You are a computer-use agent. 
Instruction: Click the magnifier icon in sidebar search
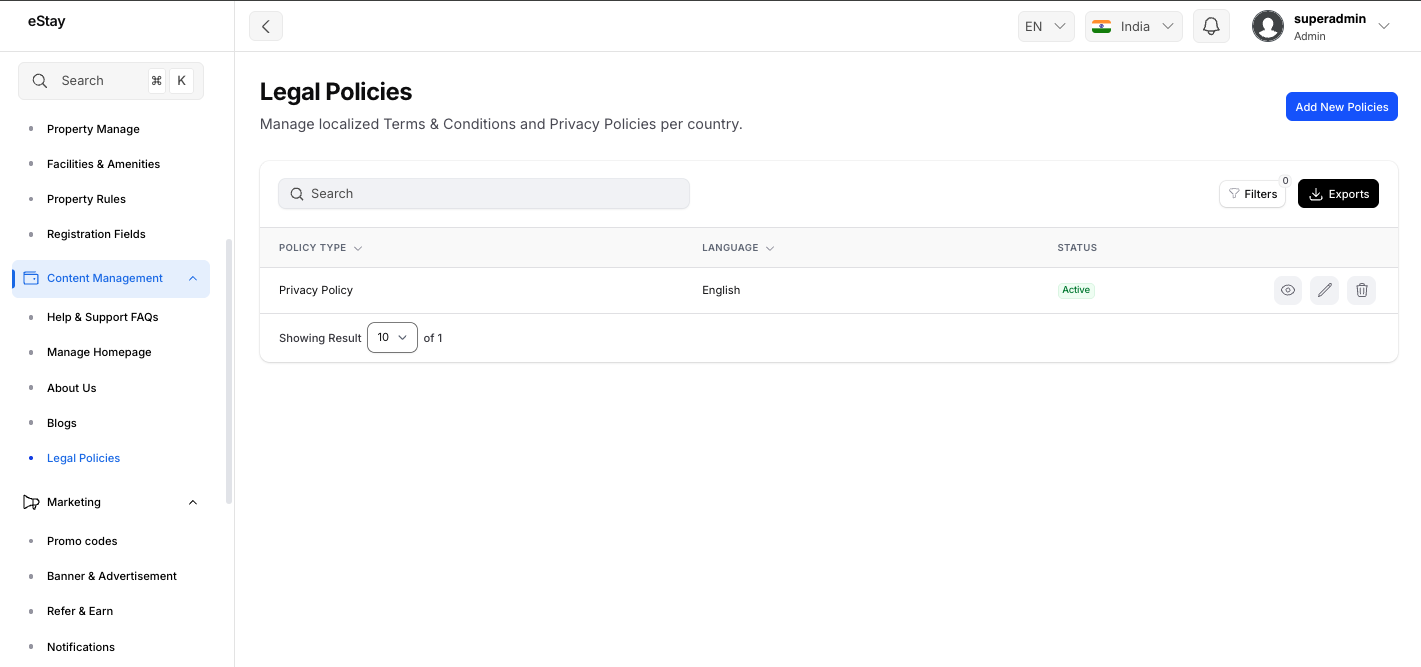coord(40,81)
